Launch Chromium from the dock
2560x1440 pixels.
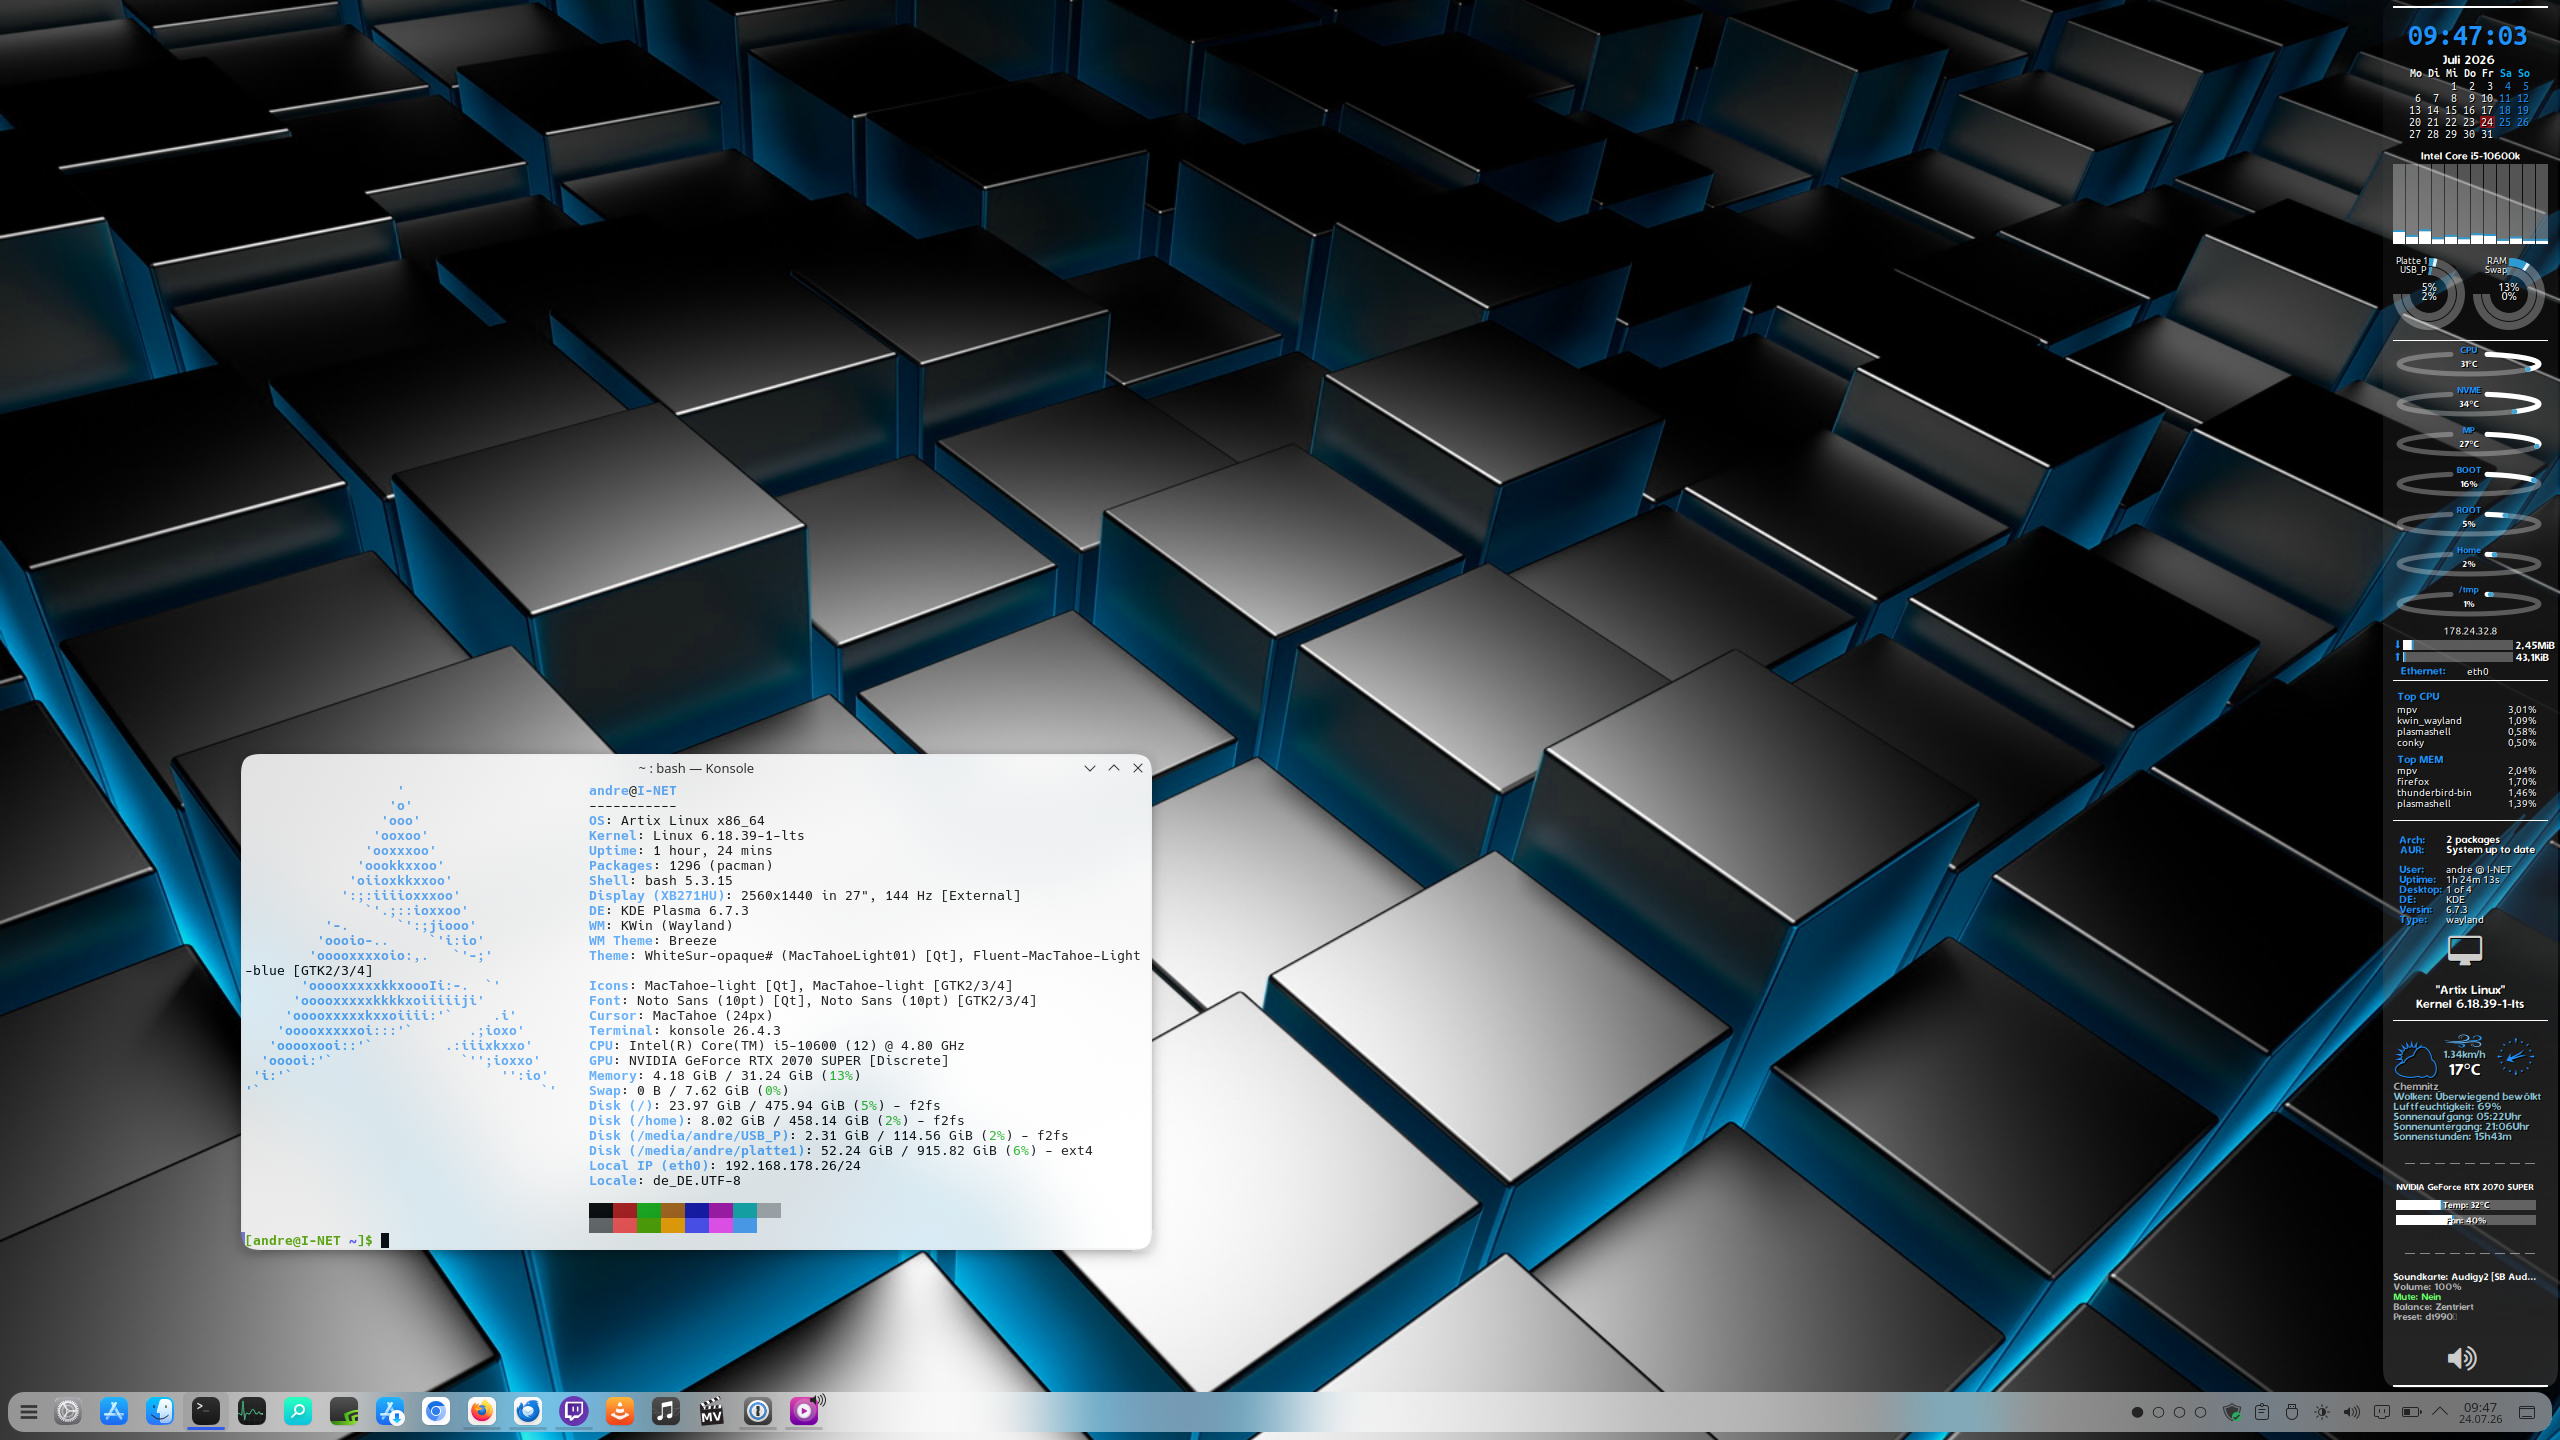point(436,1411)
